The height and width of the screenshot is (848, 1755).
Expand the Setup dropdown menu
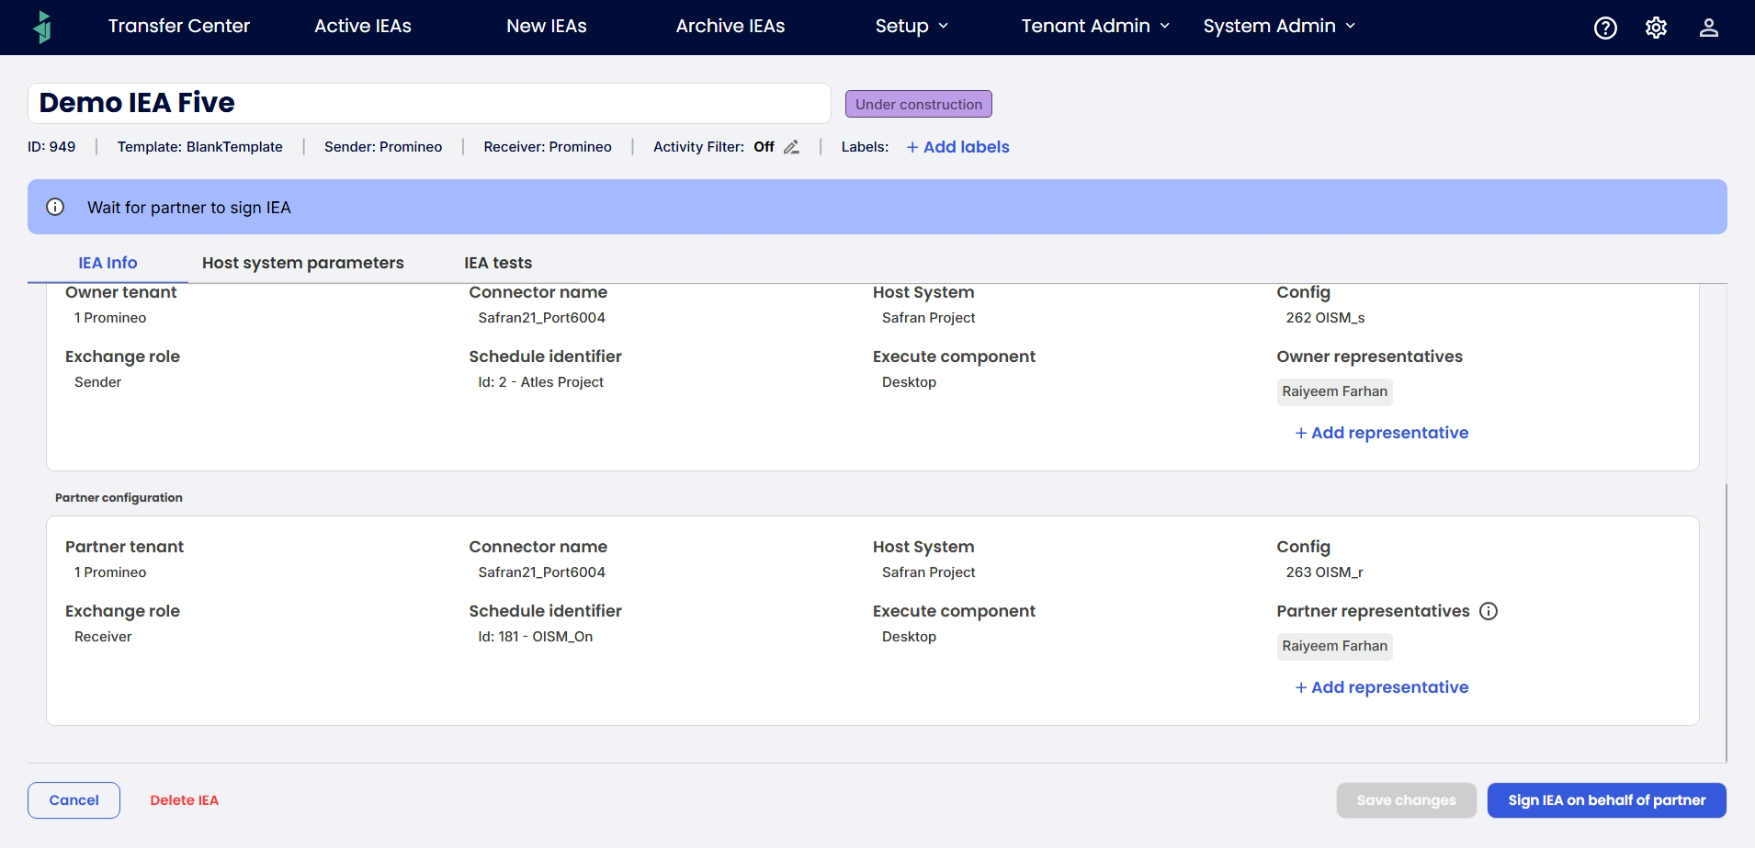[911, 26]
